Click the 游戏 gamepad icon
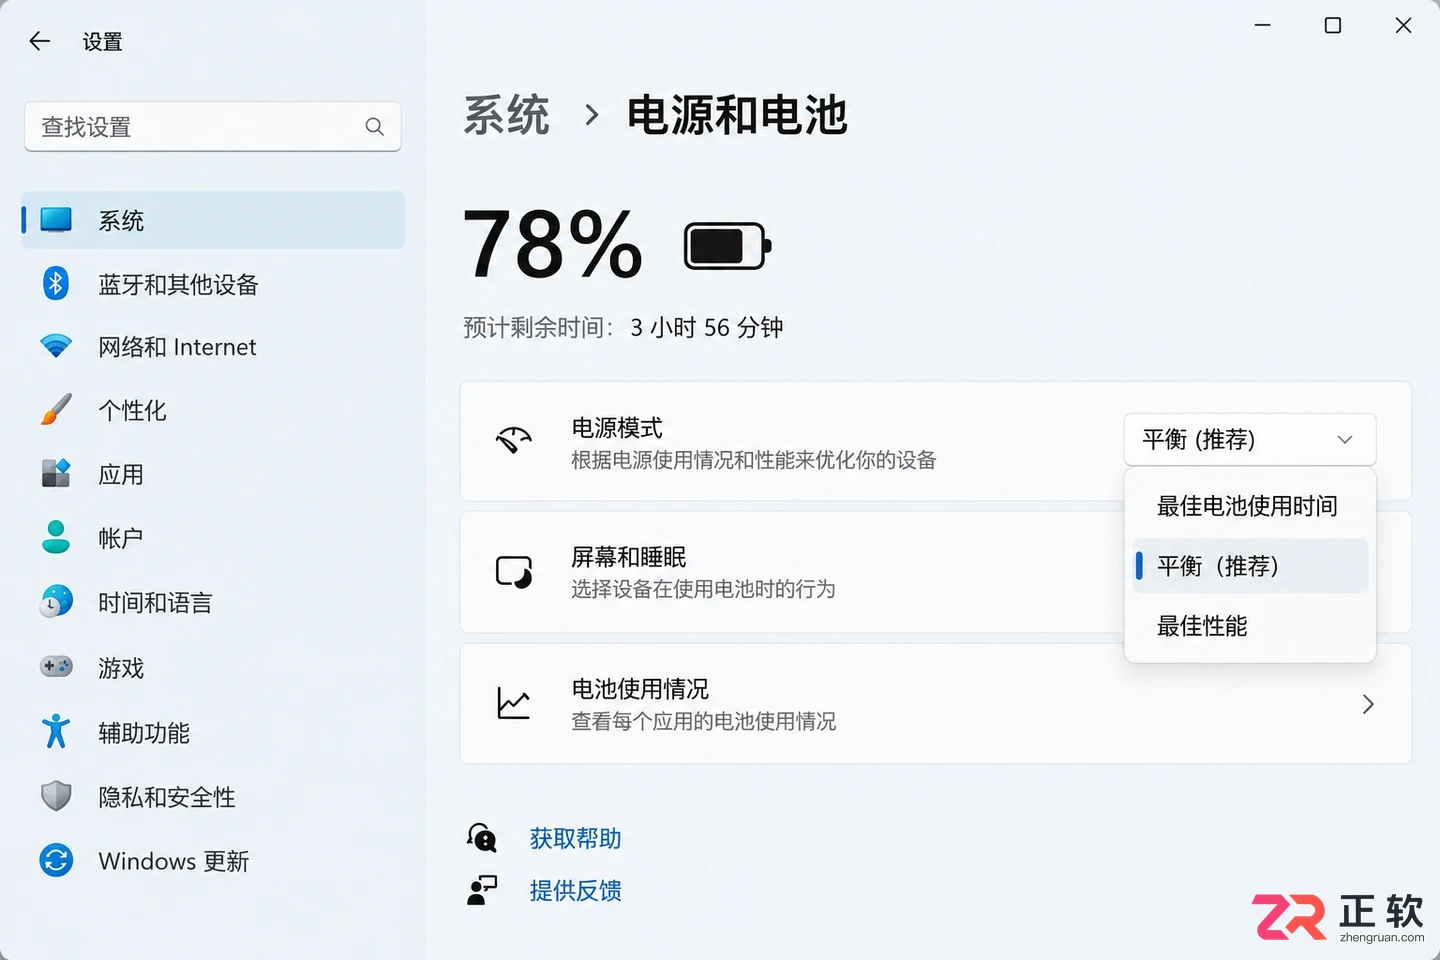The width and height of the screenshot is (1440, 960). tap(56, 666)
